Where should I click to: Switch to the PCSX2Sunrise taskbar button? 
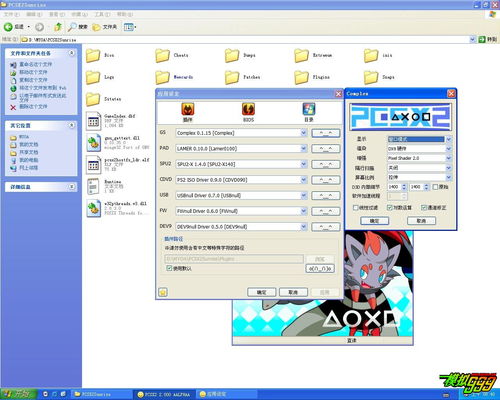[102, 394]
